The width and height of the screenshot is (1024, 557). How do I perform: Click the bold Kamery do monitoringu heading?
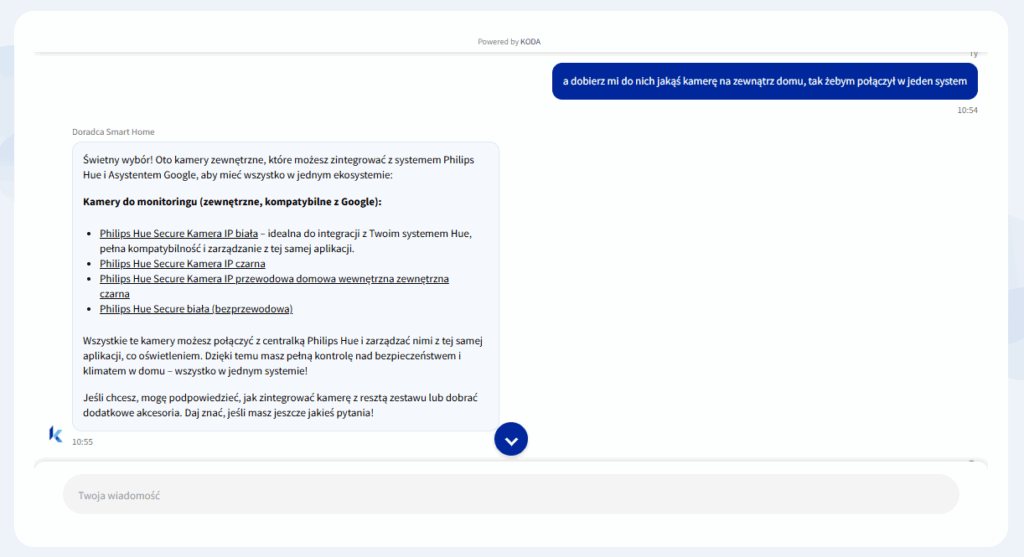(x=232, y=202)
